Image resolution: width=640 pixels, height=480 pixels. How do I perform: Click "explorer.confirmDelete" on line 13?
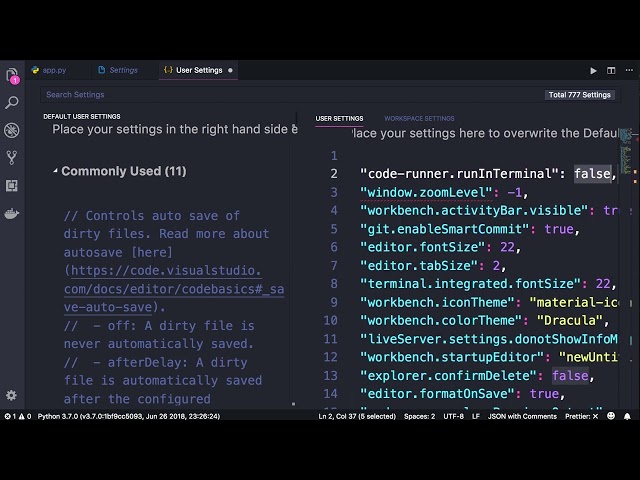[448, 376]
